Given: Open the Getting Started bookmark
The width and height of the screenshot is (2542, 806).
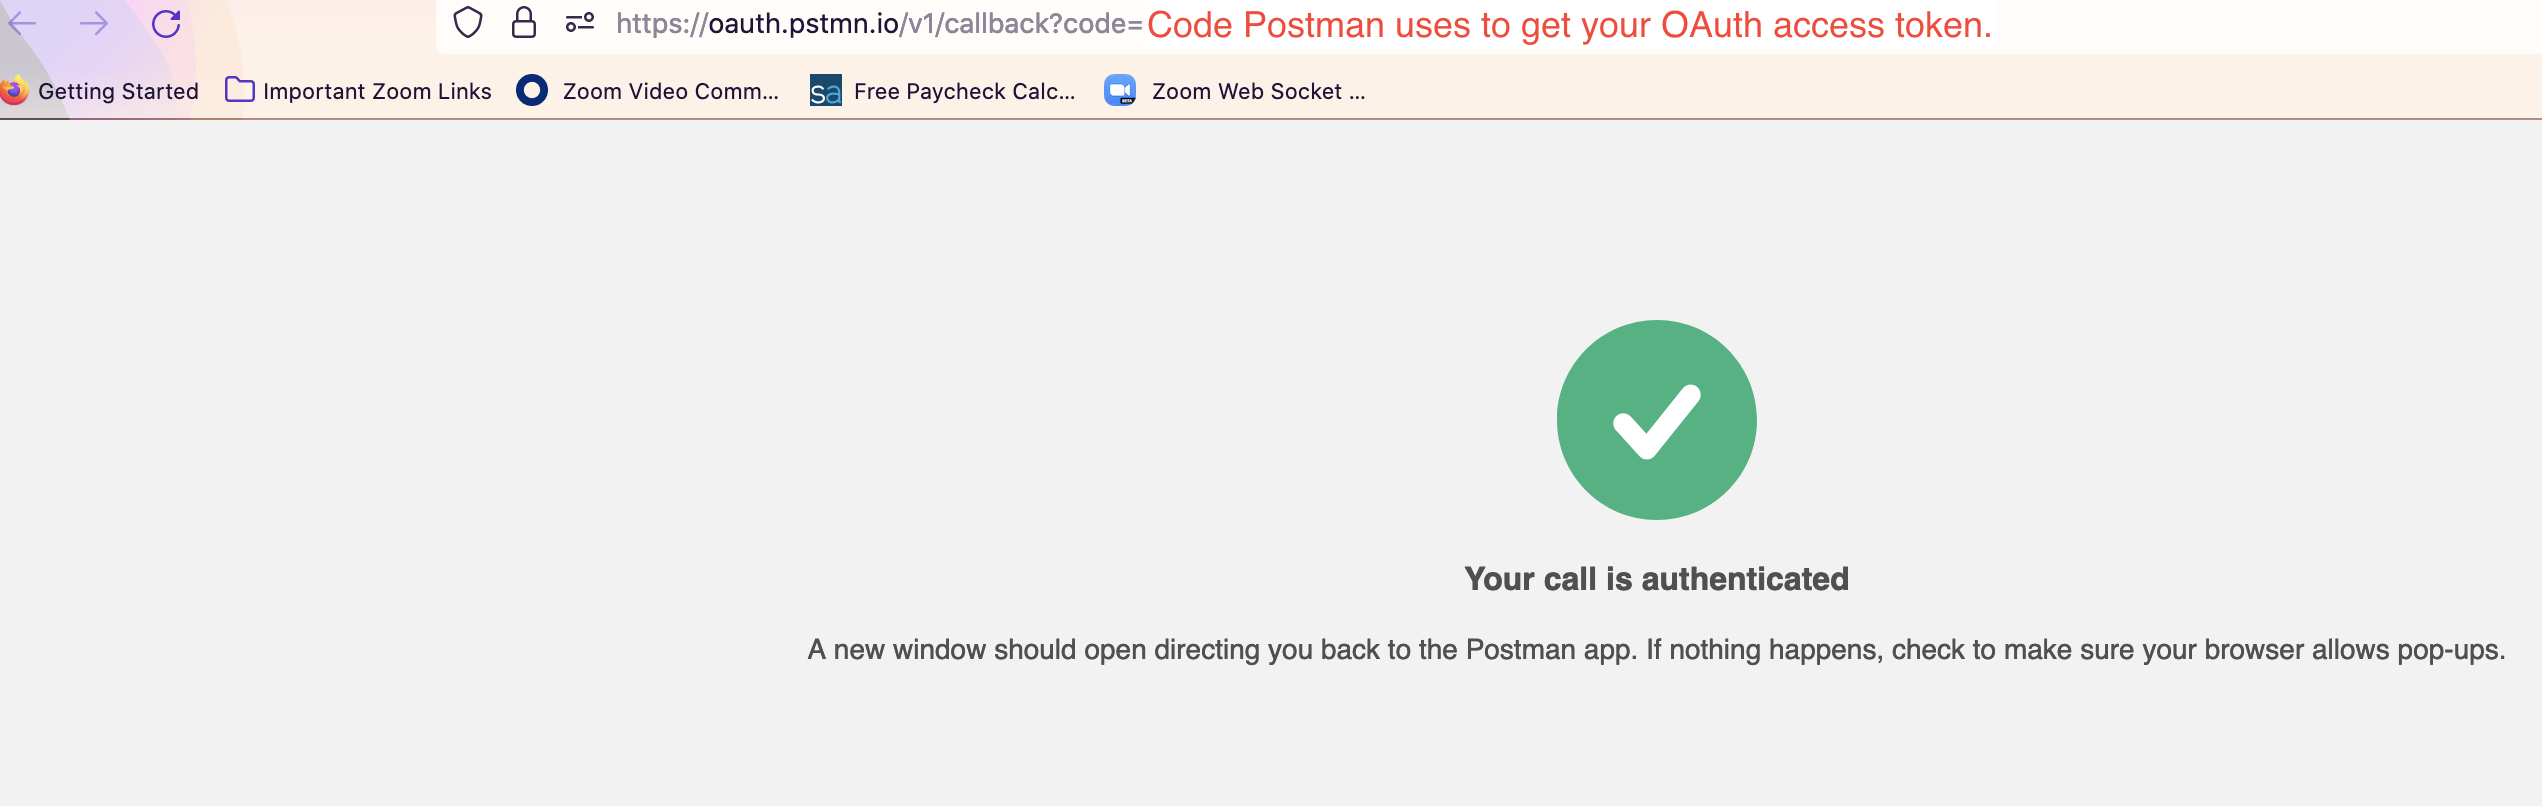Looking at the screenshot, I should click(118, 91).
